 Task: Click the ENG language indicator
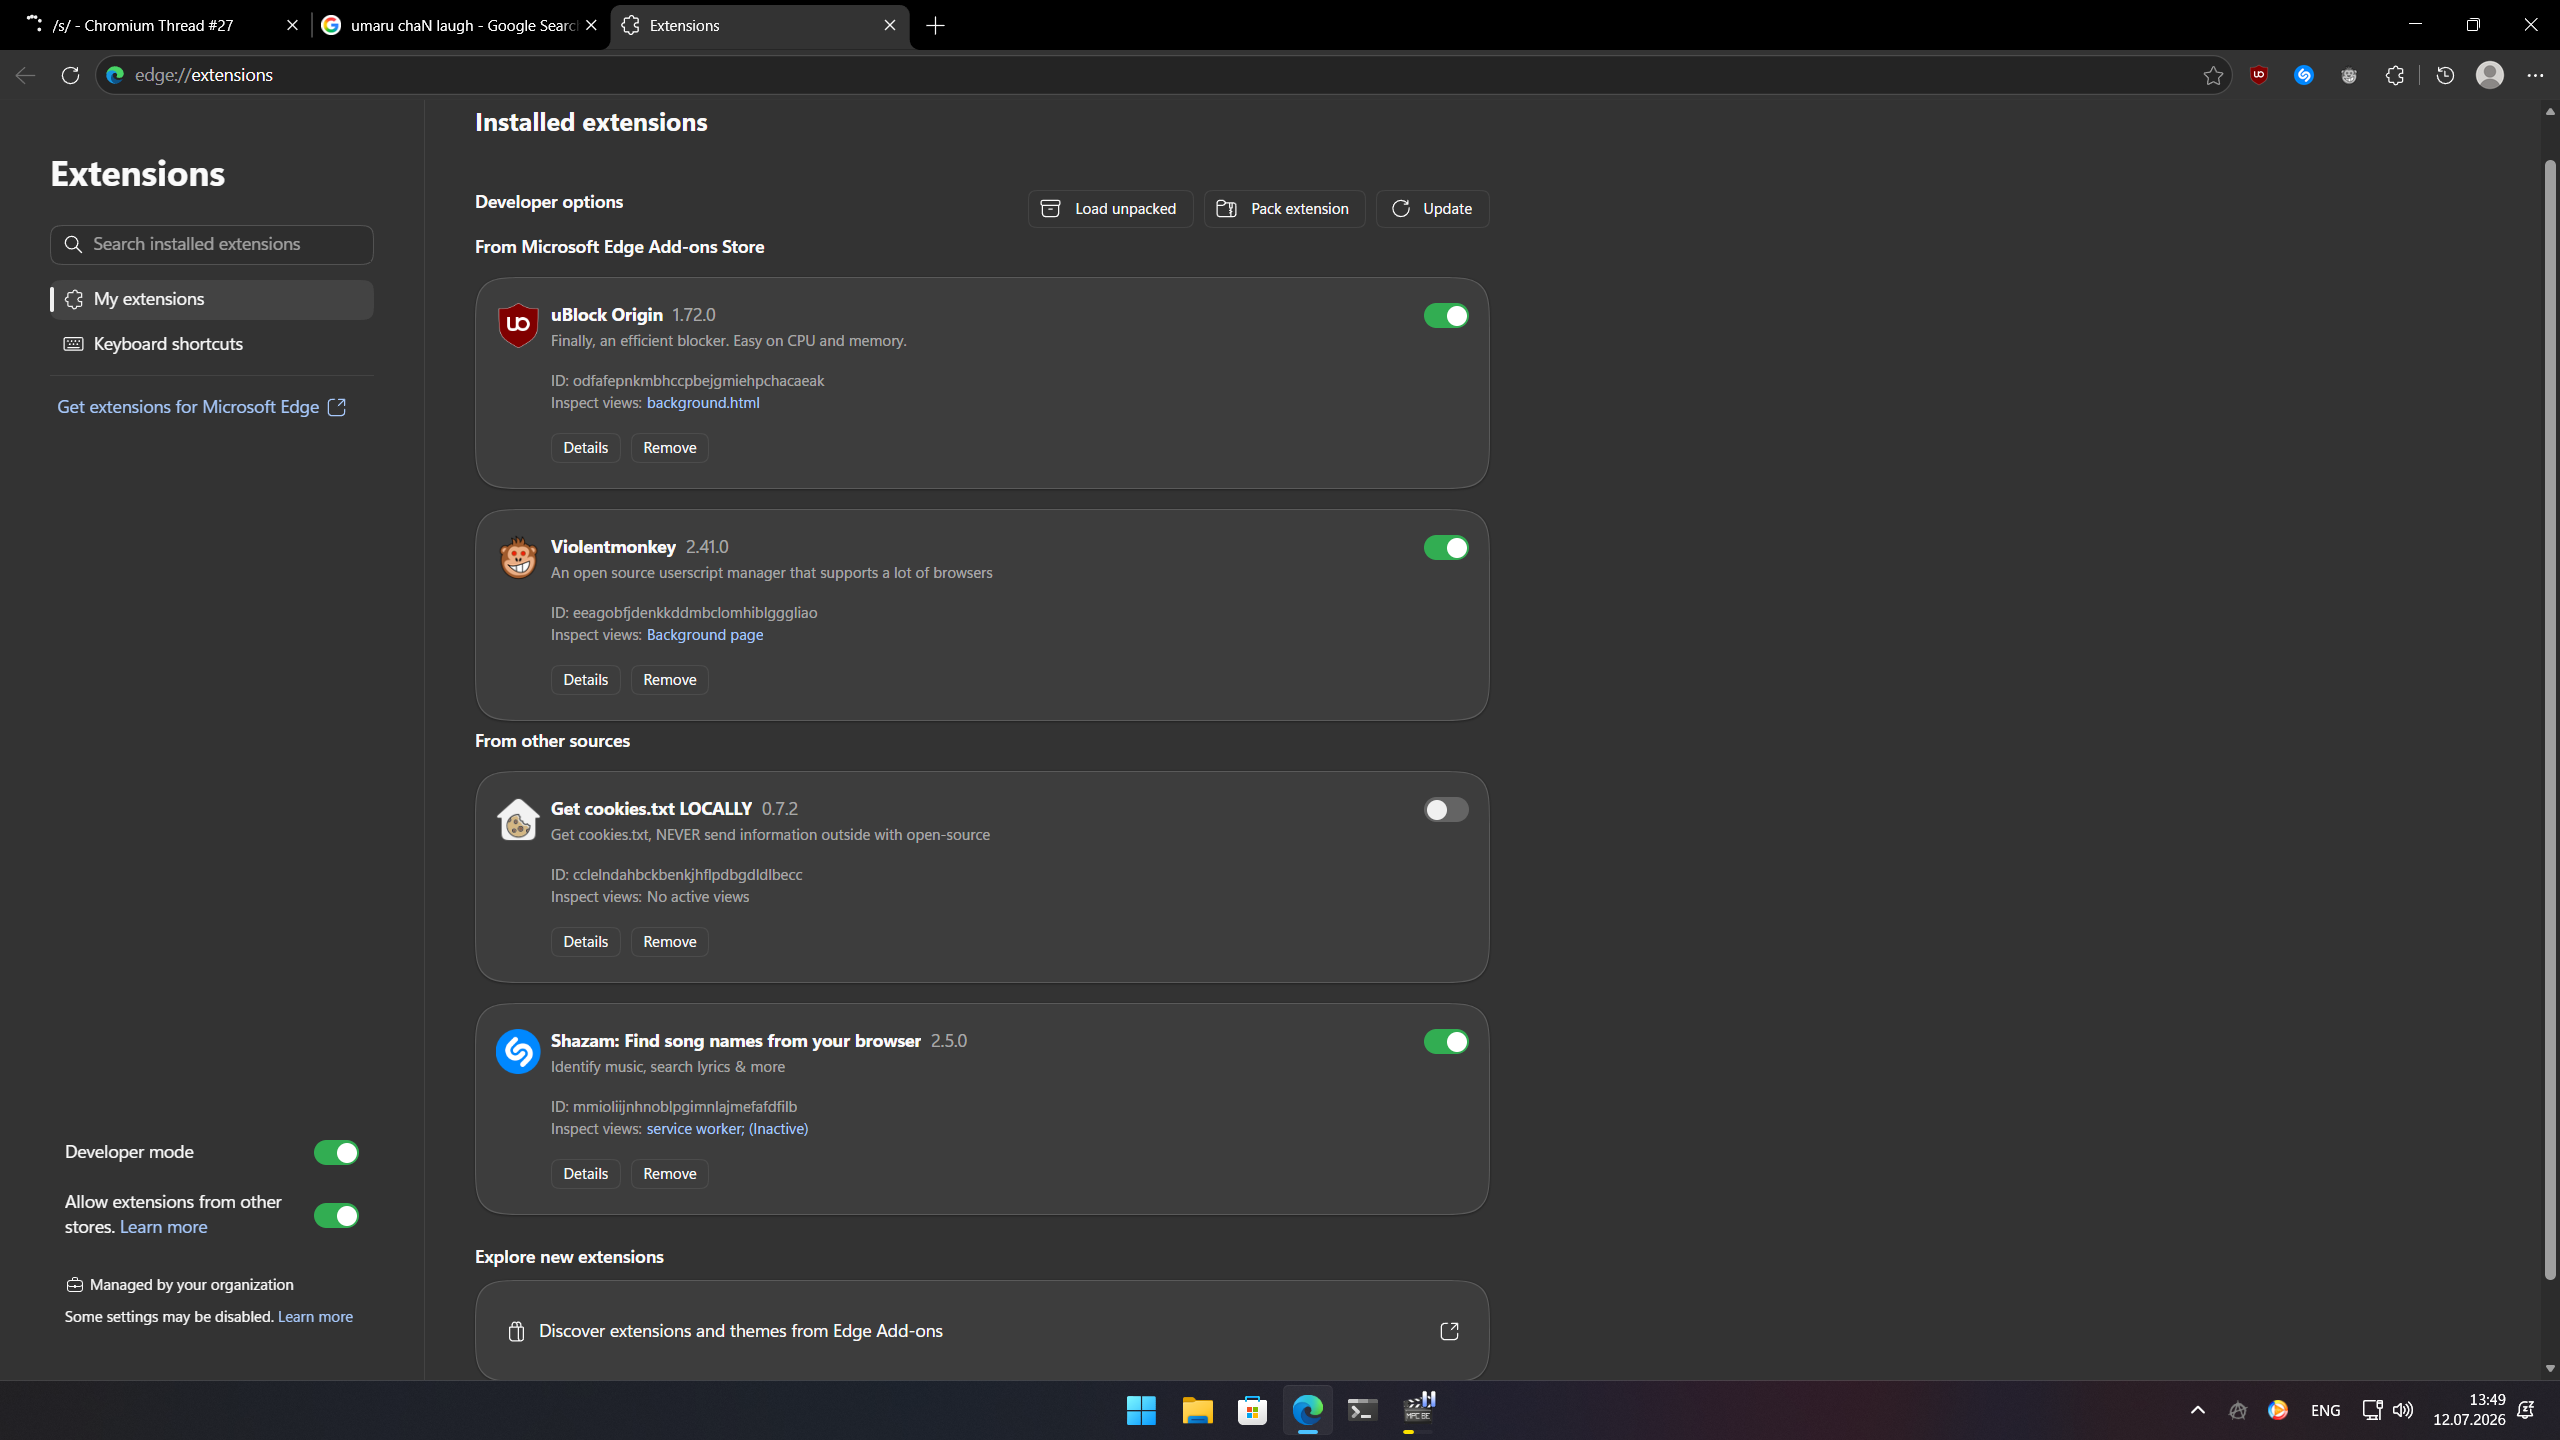point(2326,1410)
